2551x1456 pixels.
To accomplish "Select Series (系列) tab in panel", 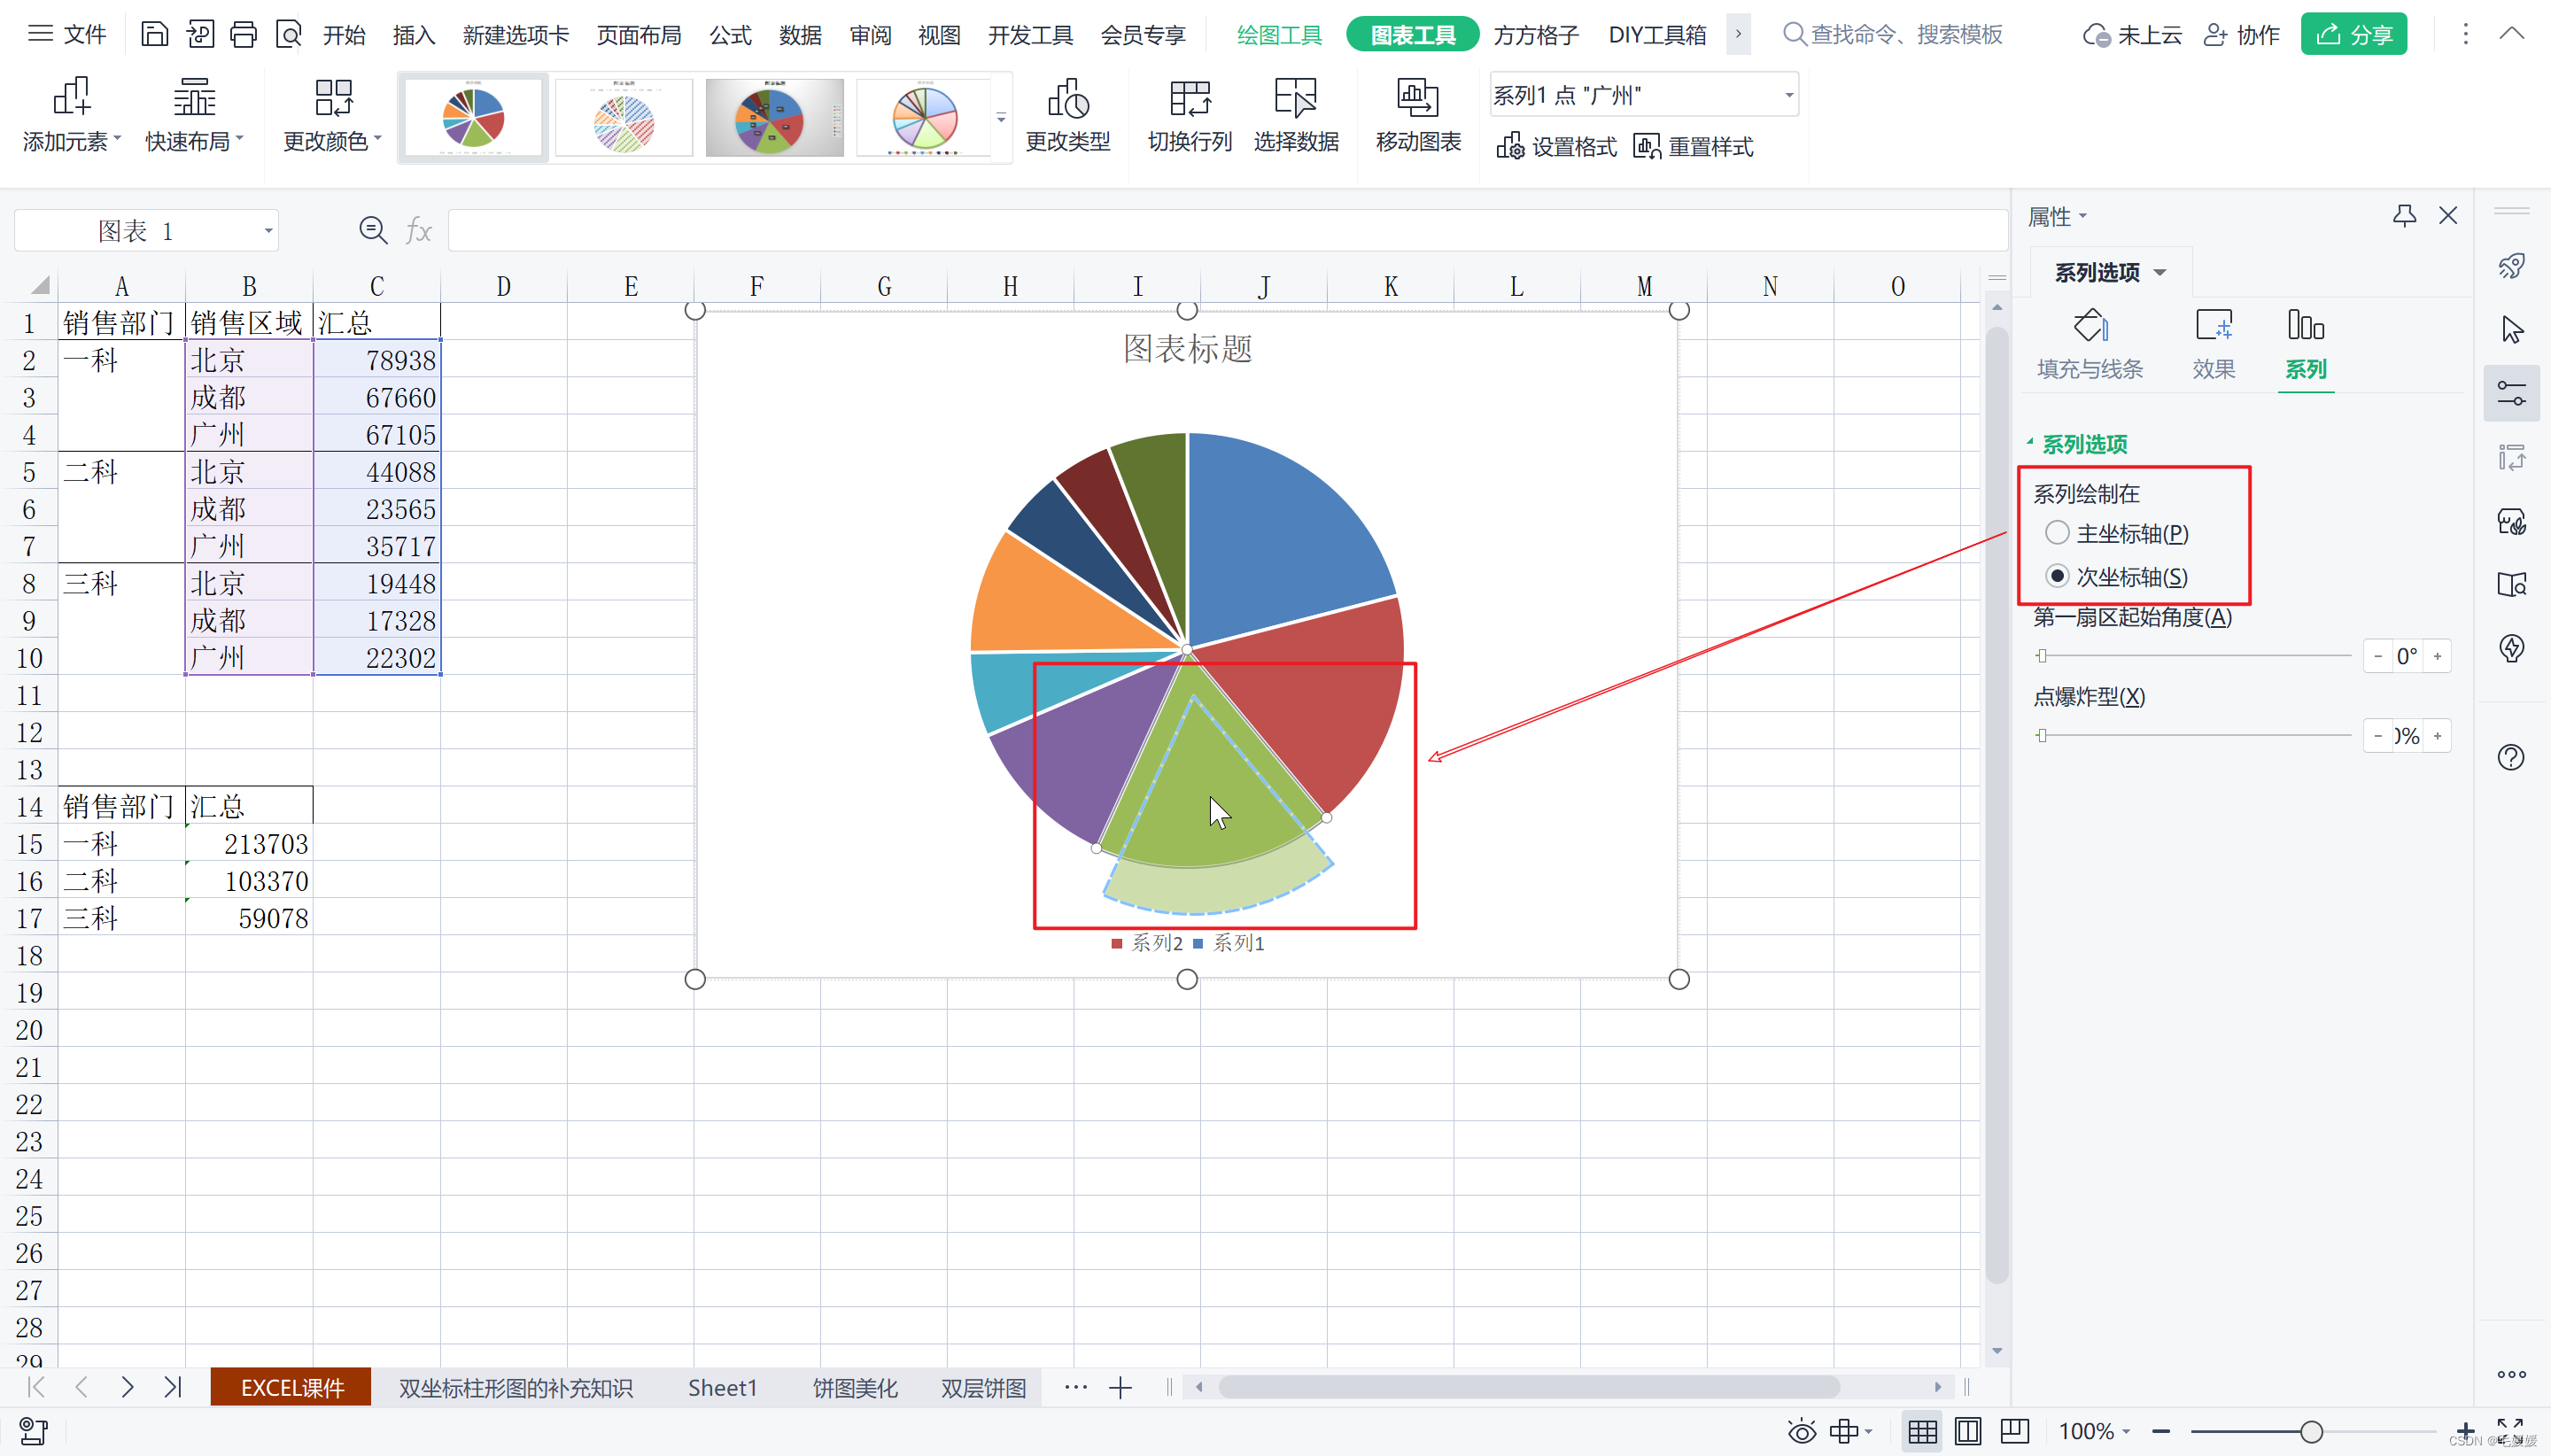I will coord(2306,345).
